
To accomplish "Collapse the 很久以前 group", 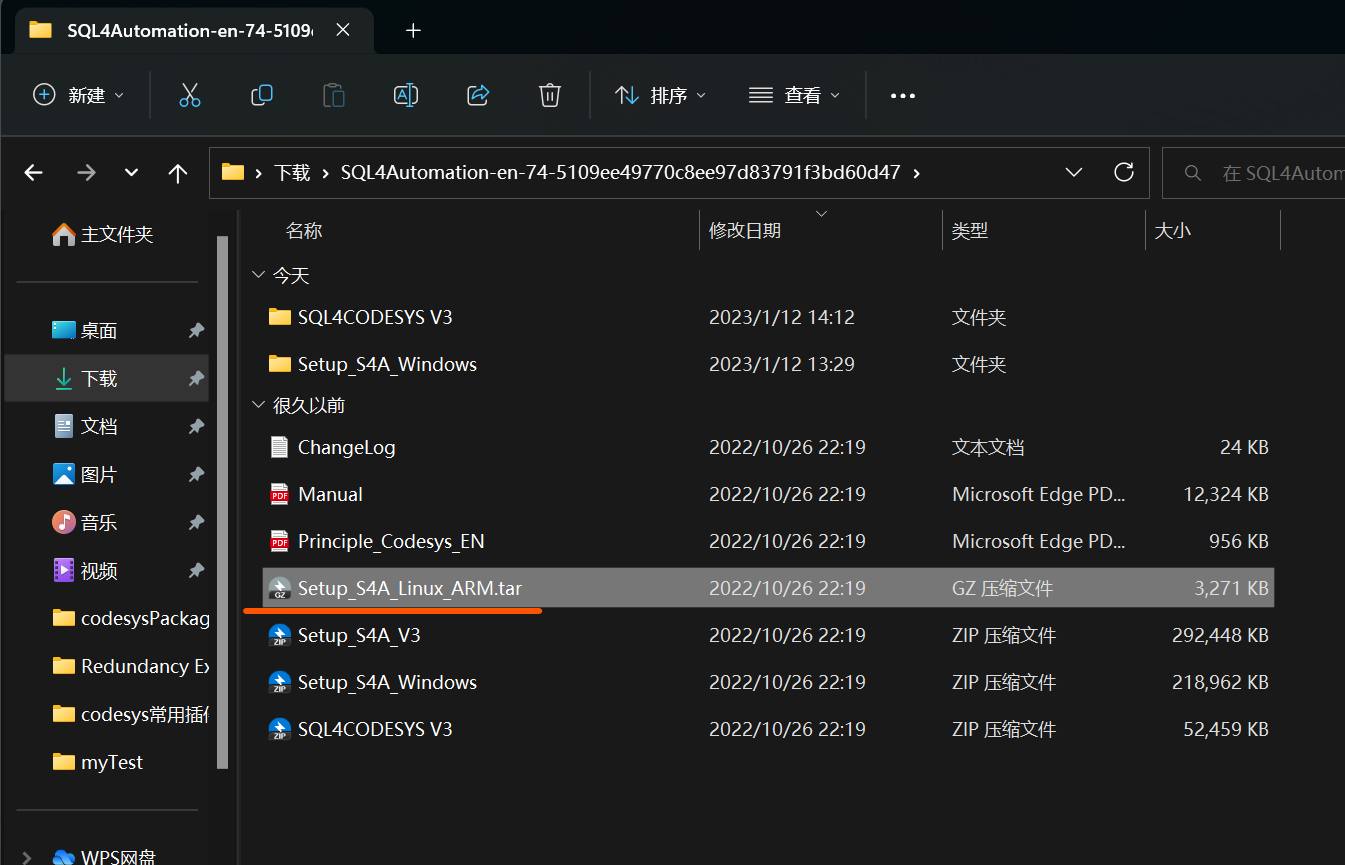I will (x=258, y=405).
